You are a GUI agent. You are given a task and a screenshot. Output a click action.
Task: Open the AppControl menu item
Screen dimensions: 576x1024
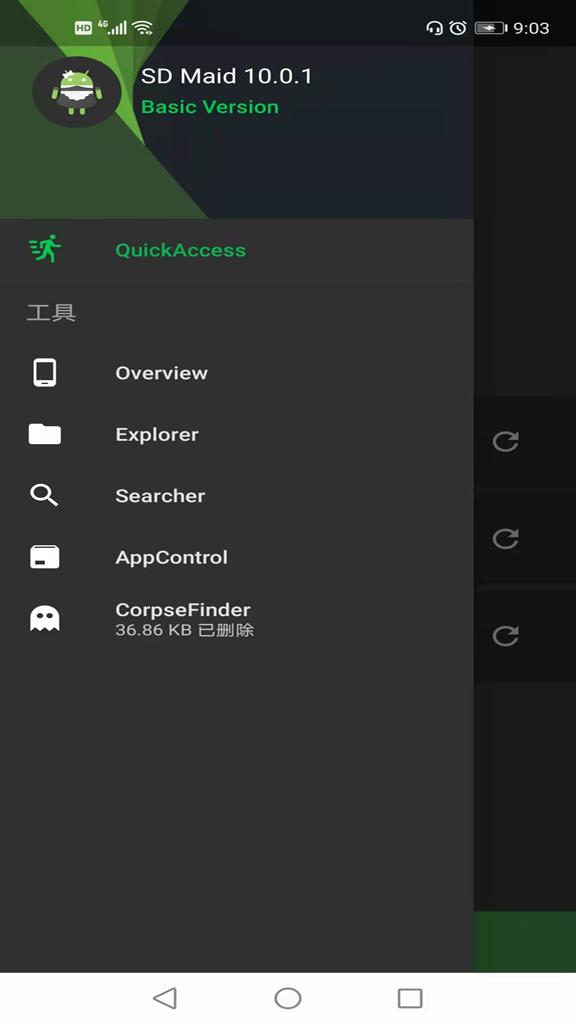point(236,557)
